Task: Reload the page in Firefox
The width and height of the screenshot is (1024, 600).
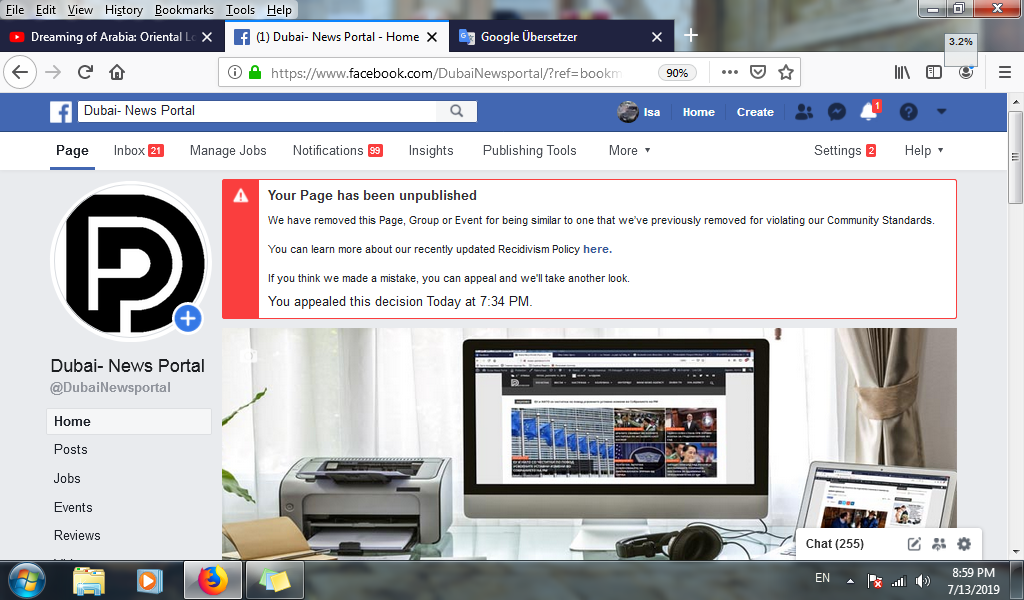Action: pyautogui.click(x=85, y=72)
